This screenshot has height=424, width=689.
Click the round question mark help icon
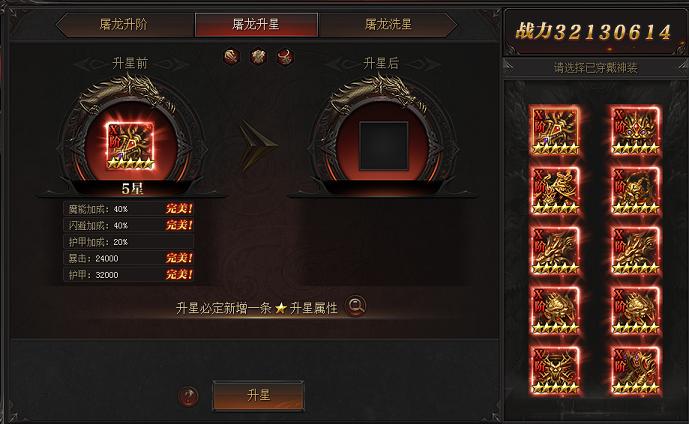[x=189, y=397]
